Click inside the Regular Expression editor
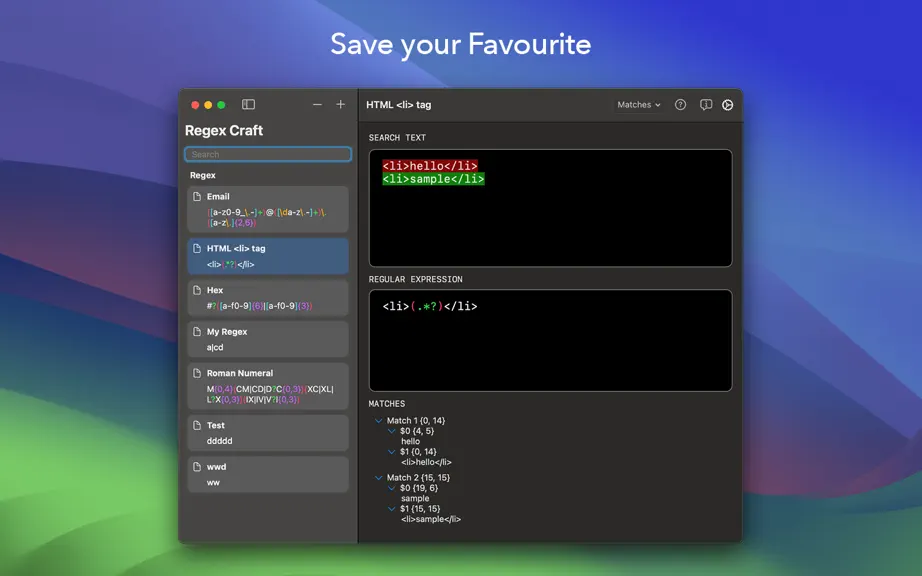 tap(550, 340)
